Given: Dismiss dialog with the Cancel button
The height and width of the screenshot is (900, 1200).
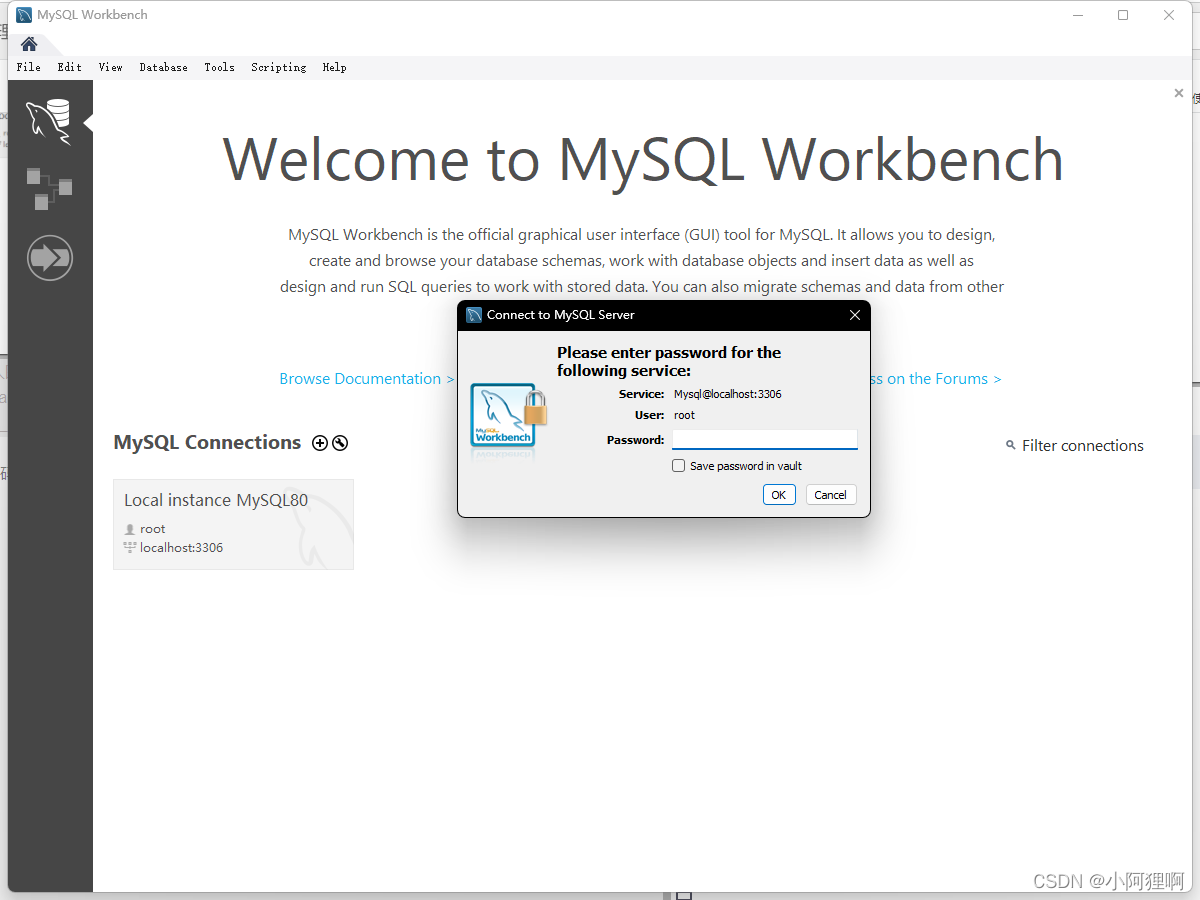Looking at the screenshot, I should click(831, 495).
